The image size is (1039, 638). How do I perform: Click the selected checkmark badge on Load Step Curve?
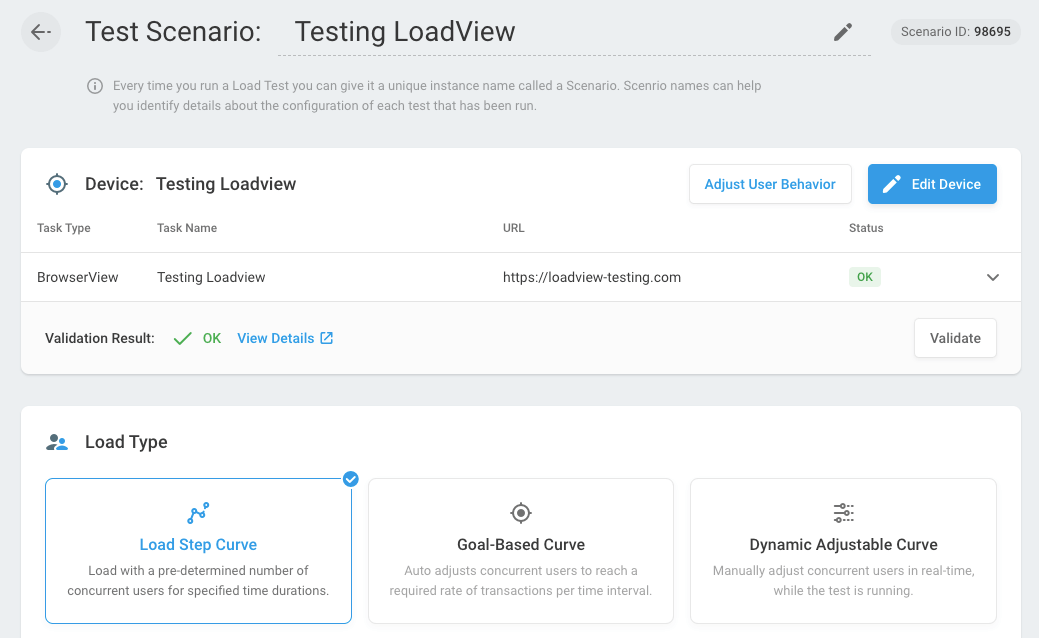351,479
